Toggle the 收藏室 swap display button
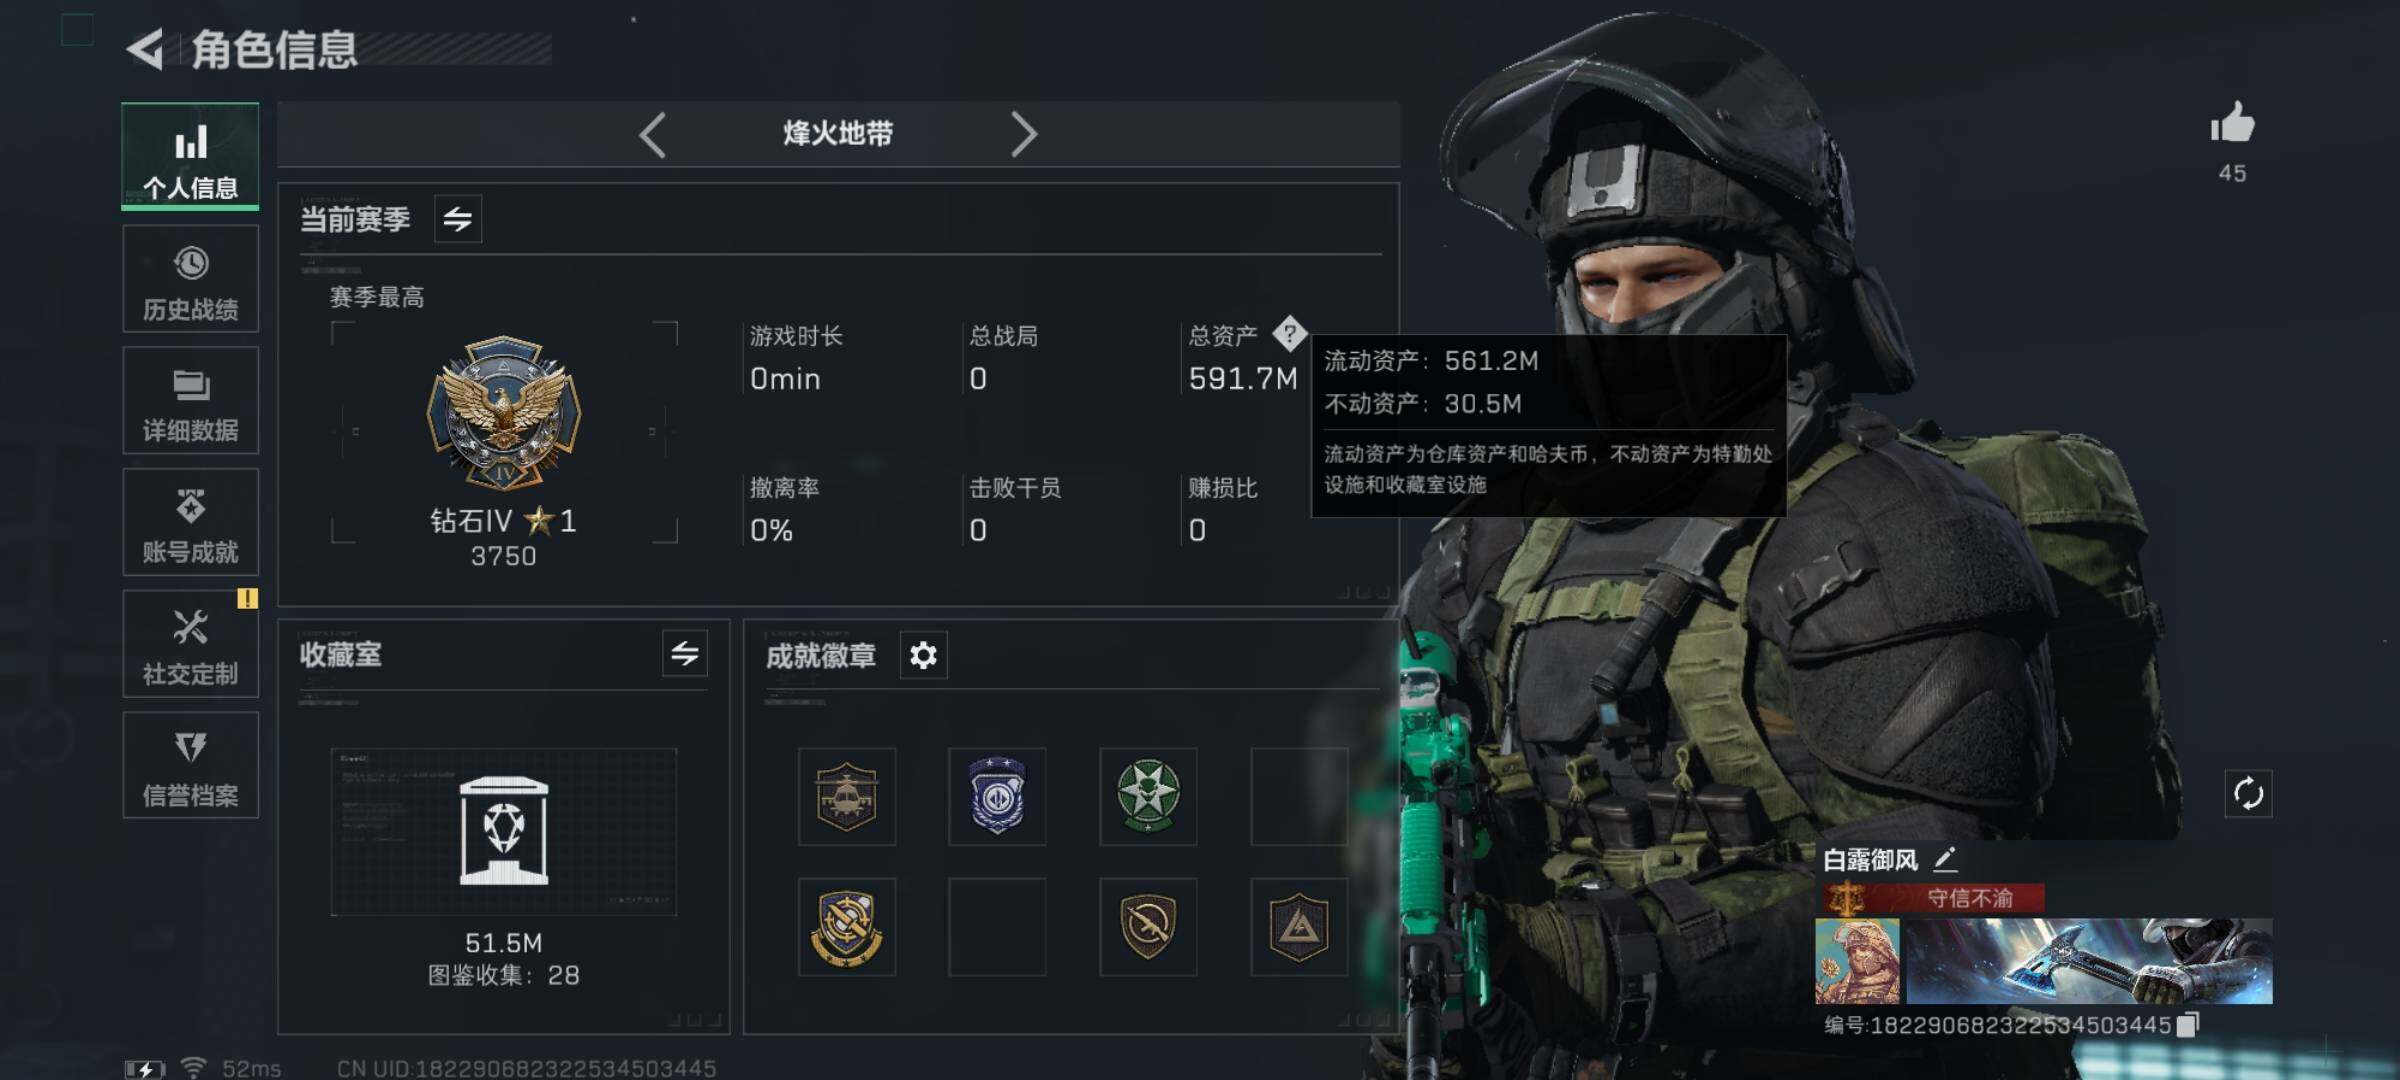 coord(685,654)
